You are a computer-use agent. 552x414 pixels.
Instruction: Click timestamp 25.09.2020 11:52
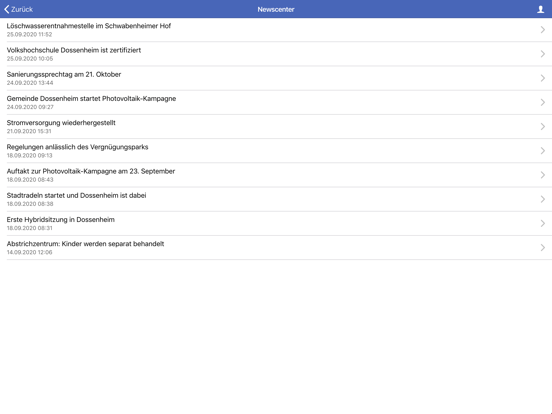[x=29, y=34]
